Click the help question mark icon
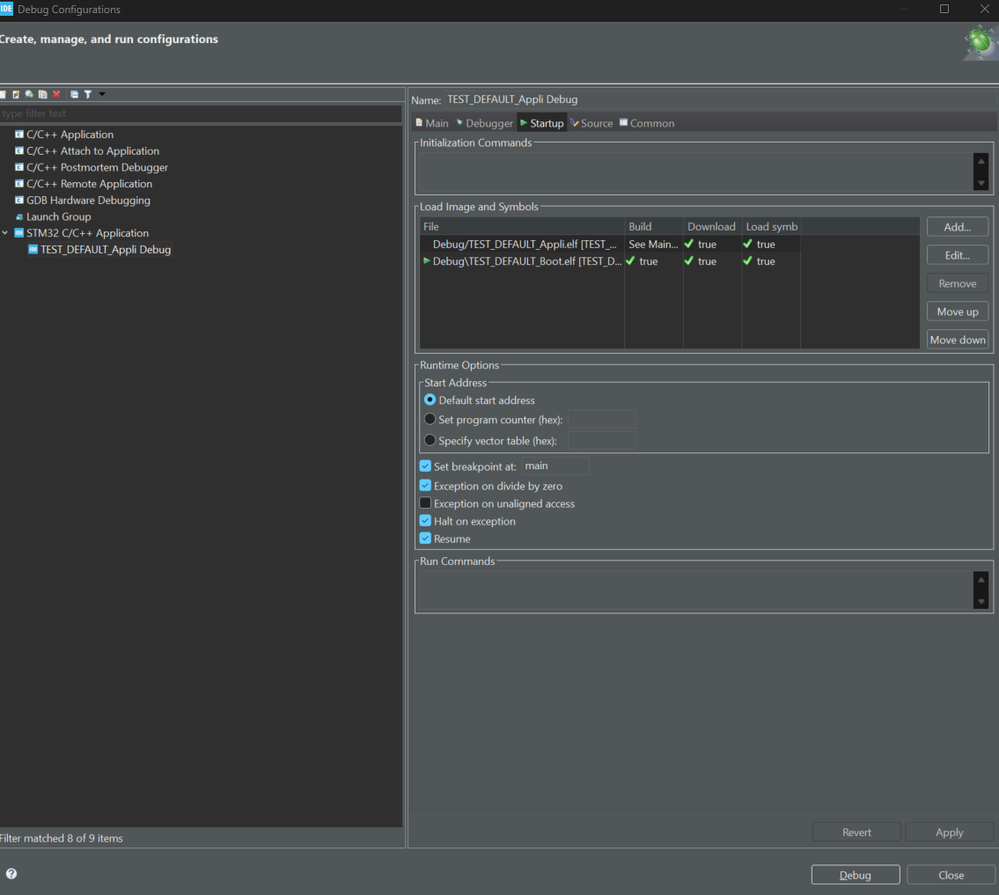 [x=11, y=873]
